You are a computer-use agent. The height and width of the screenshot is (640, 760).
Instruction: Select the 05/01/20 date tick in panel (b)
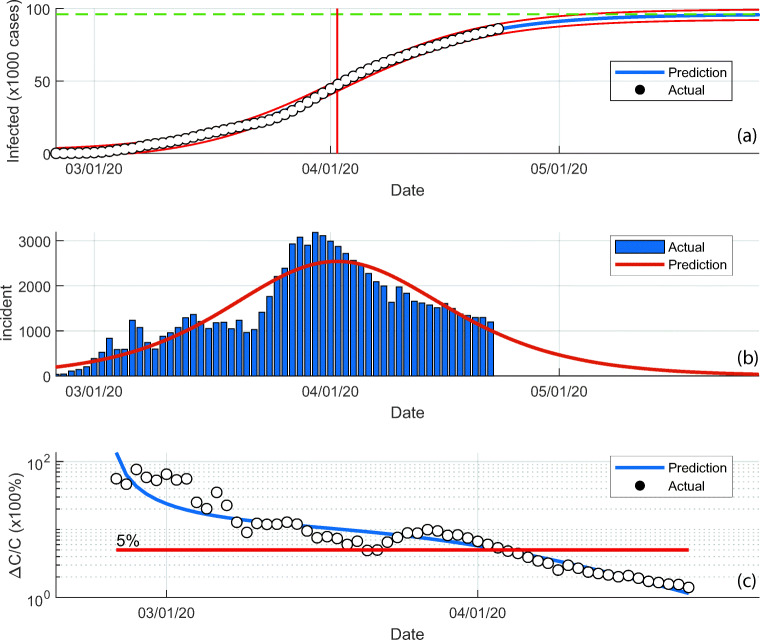tap(560, 390)
